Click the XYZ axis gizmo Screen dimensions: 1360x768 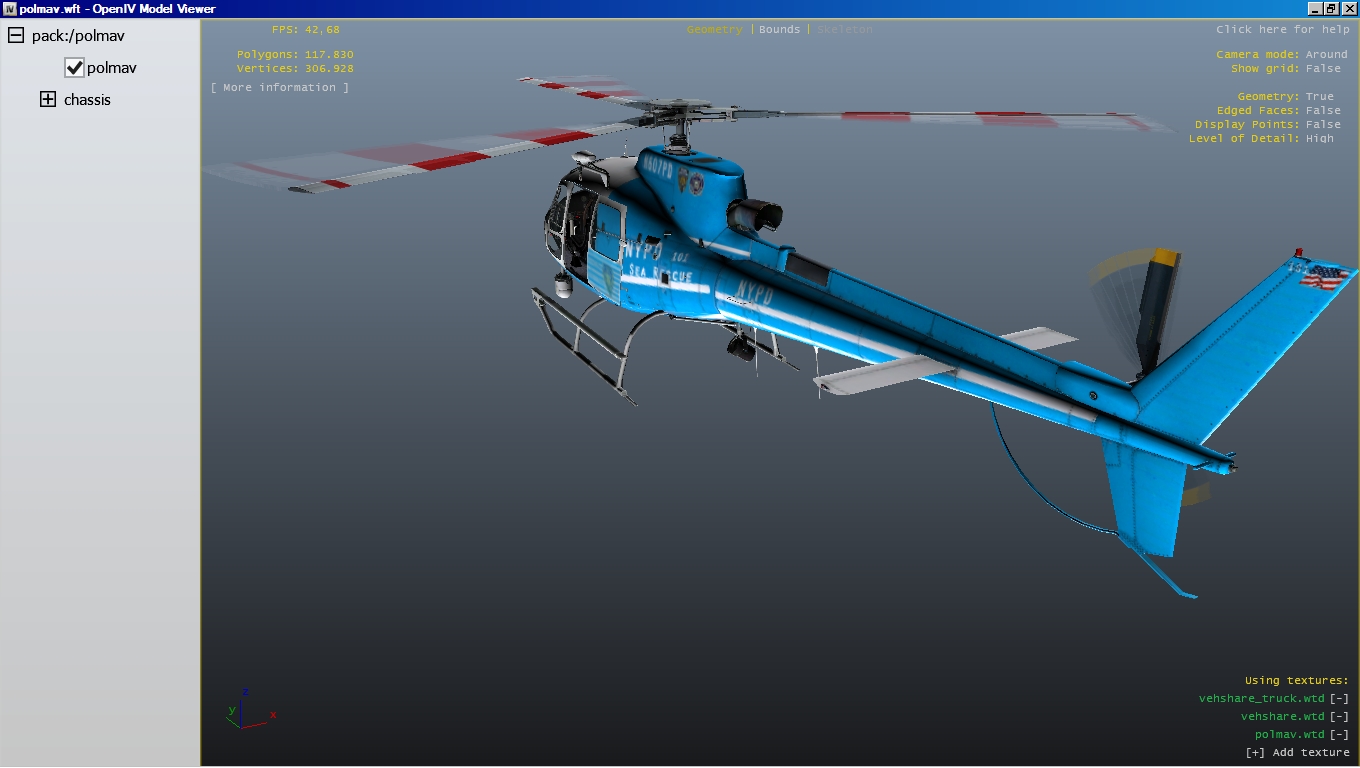pyautogui.click(x=250, y=709)
